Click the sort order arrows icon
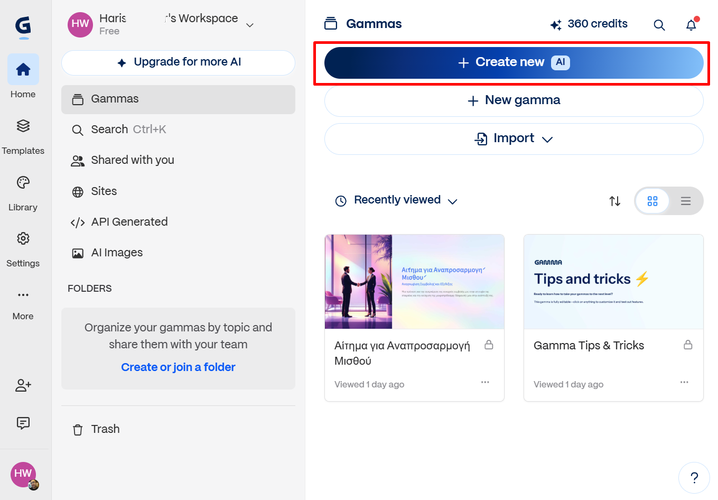 (x=614, y=201)
